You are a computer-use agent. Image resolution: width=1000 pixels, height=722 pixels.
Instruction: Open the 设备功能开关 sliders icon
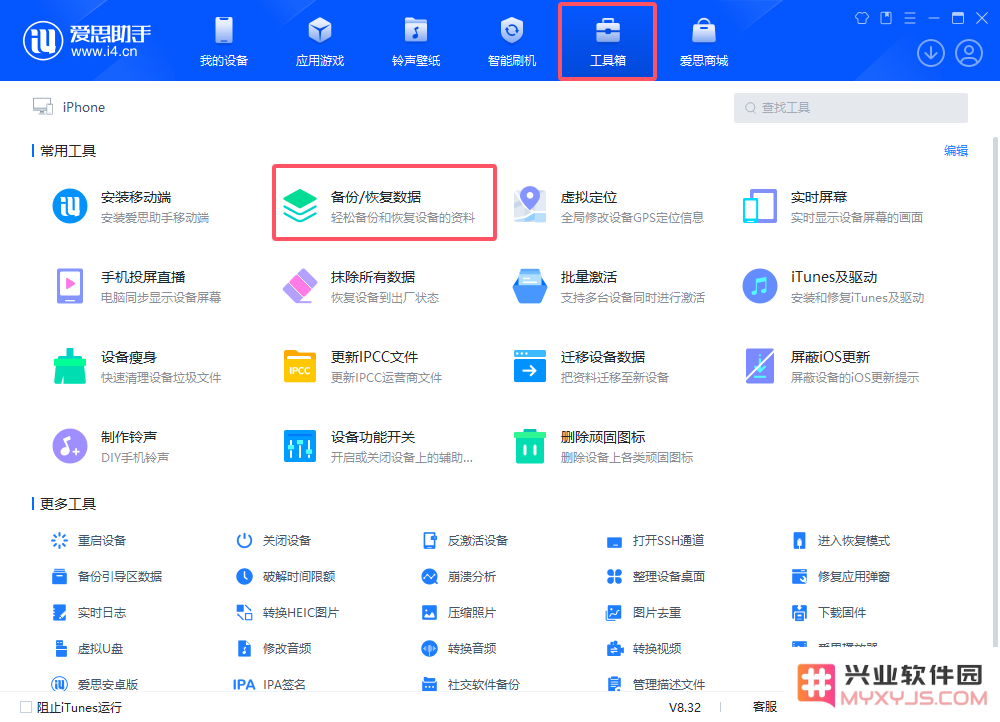pos(300,446)
